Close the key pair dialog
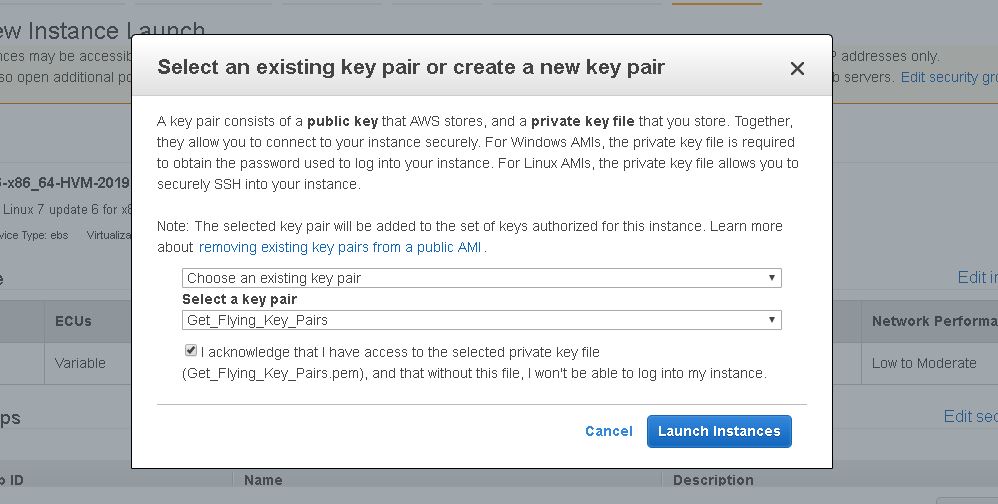Image resolution: width=998 pixels, height=504 pixels. [797, 69]
